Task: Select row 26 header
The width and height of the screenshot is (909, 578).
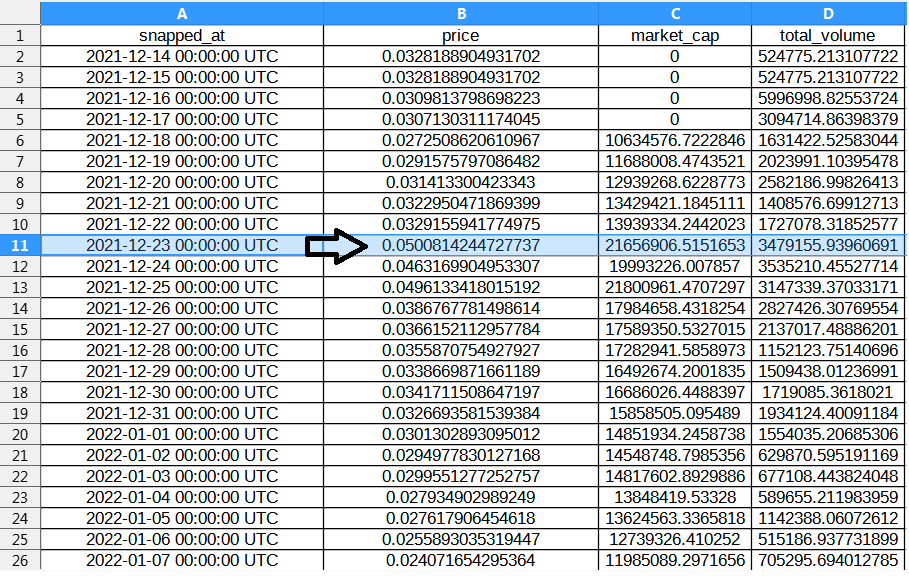Action: click(x=20, y=560)
